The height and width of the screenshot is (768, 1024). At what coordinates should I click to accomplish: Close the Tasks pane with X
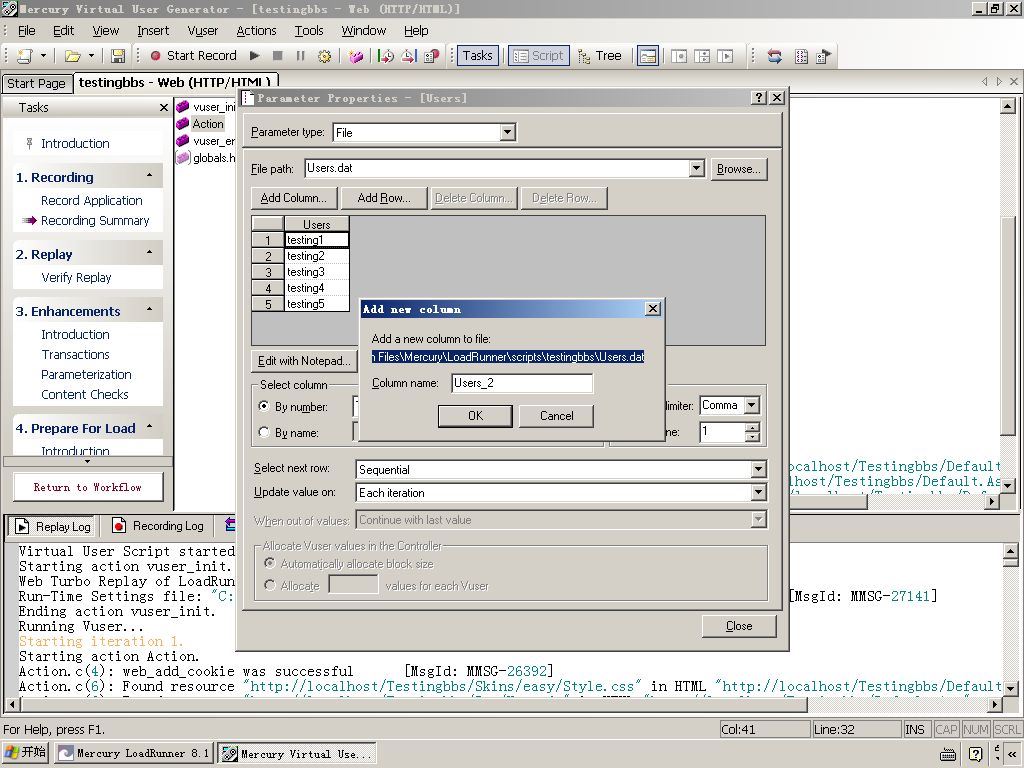(164, 108)
